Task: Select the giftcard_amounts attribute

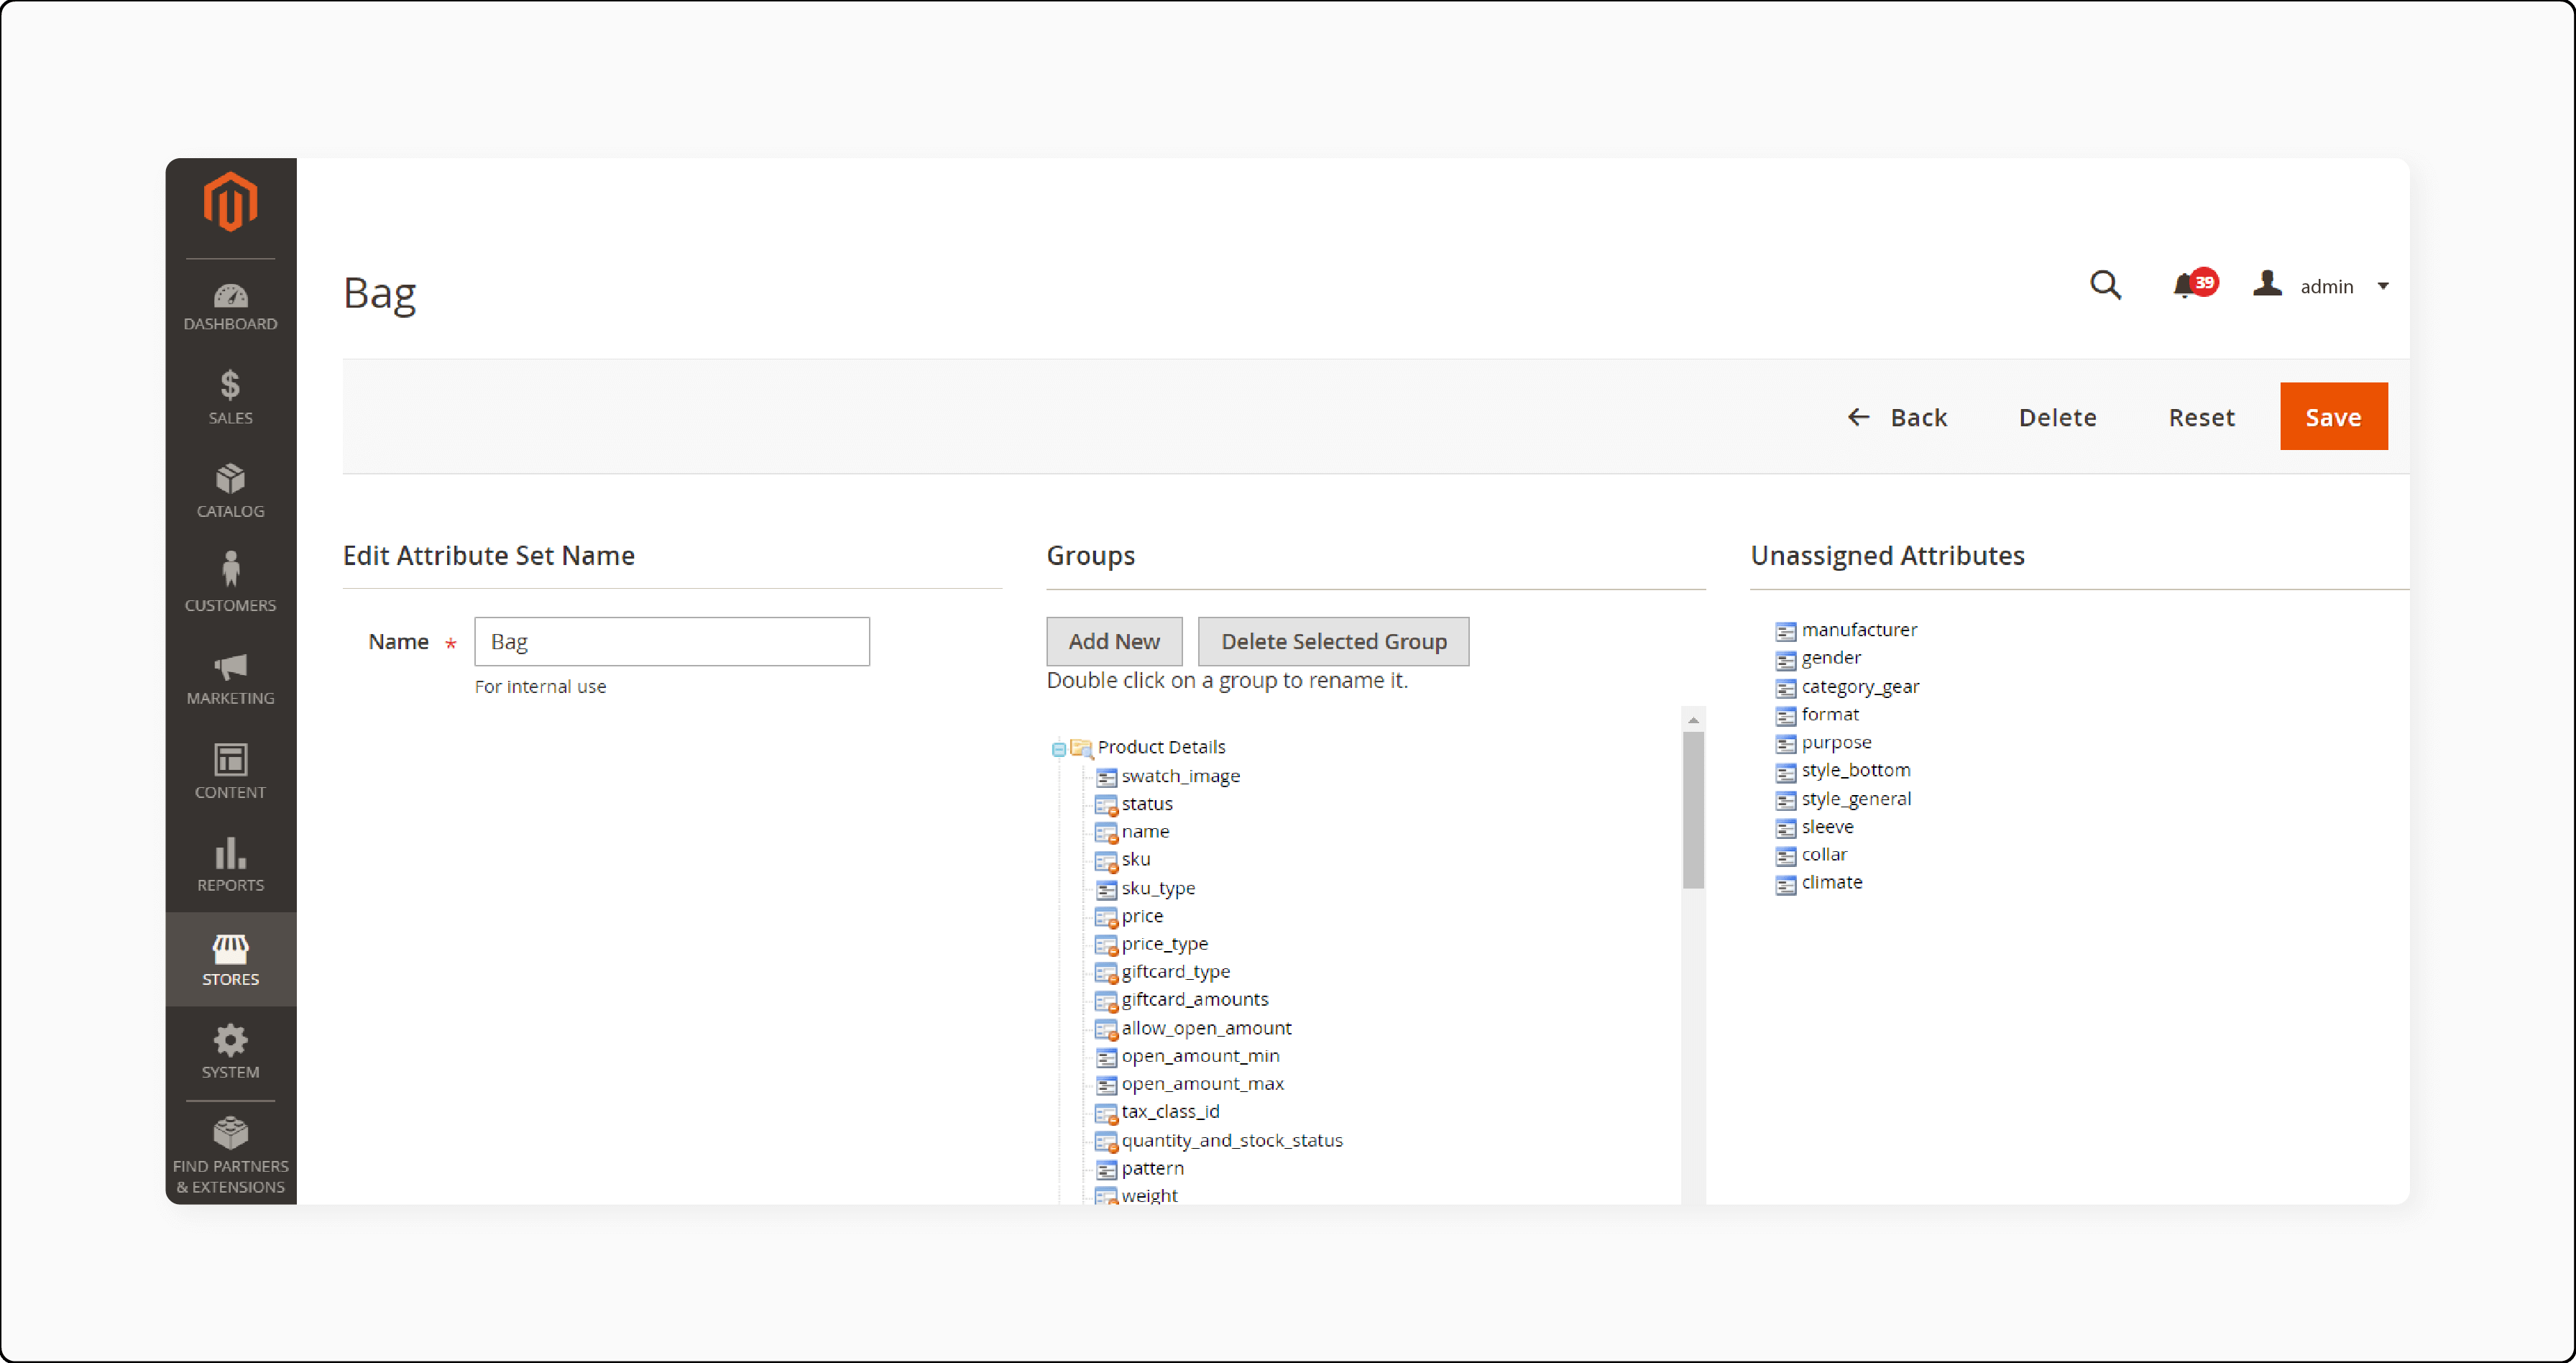Action: 1182,1000
